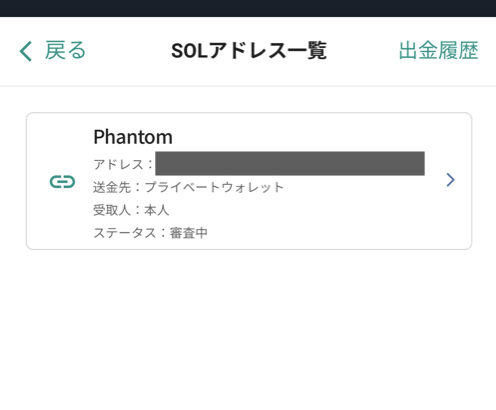Click the dark top status bar
The width and height of the screenshot is (496, 410).
tap(248, 8)
